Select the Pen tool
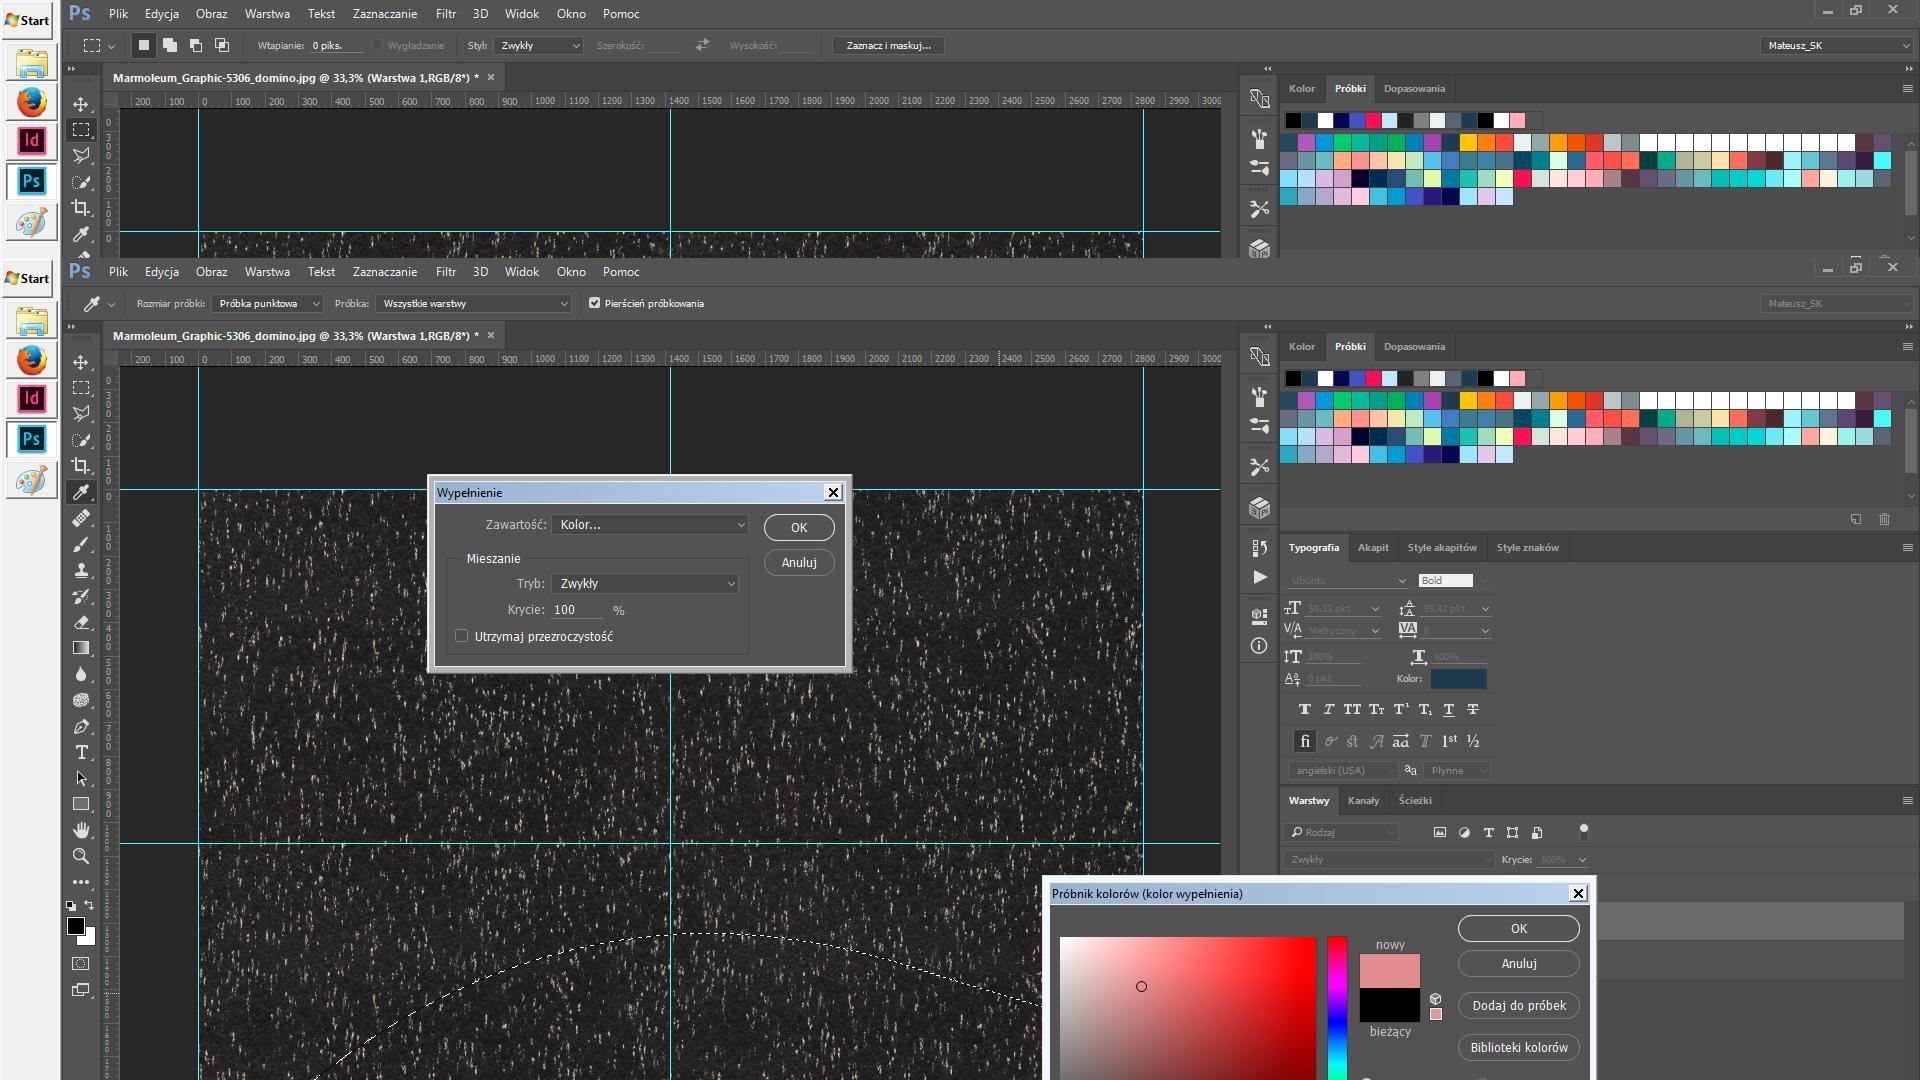Viewport: 1920px width, 1080px height. point(81,727)
